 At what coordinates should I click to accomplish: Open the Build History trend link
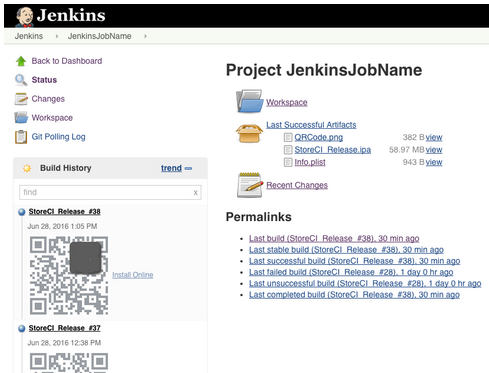[171, 168]
